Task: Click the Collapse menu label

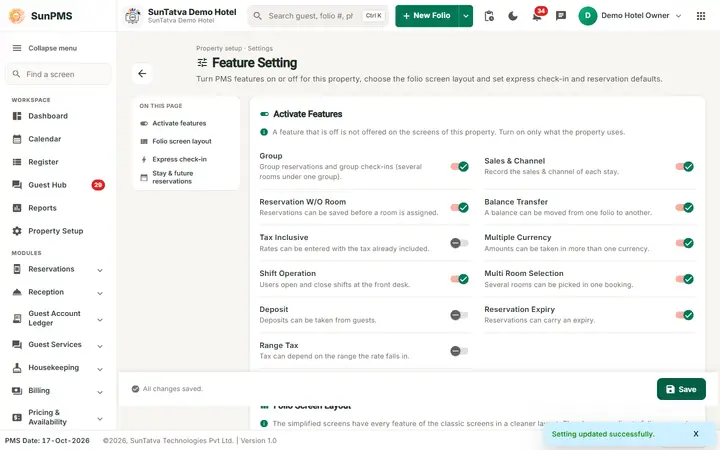Action: (53, 48)
